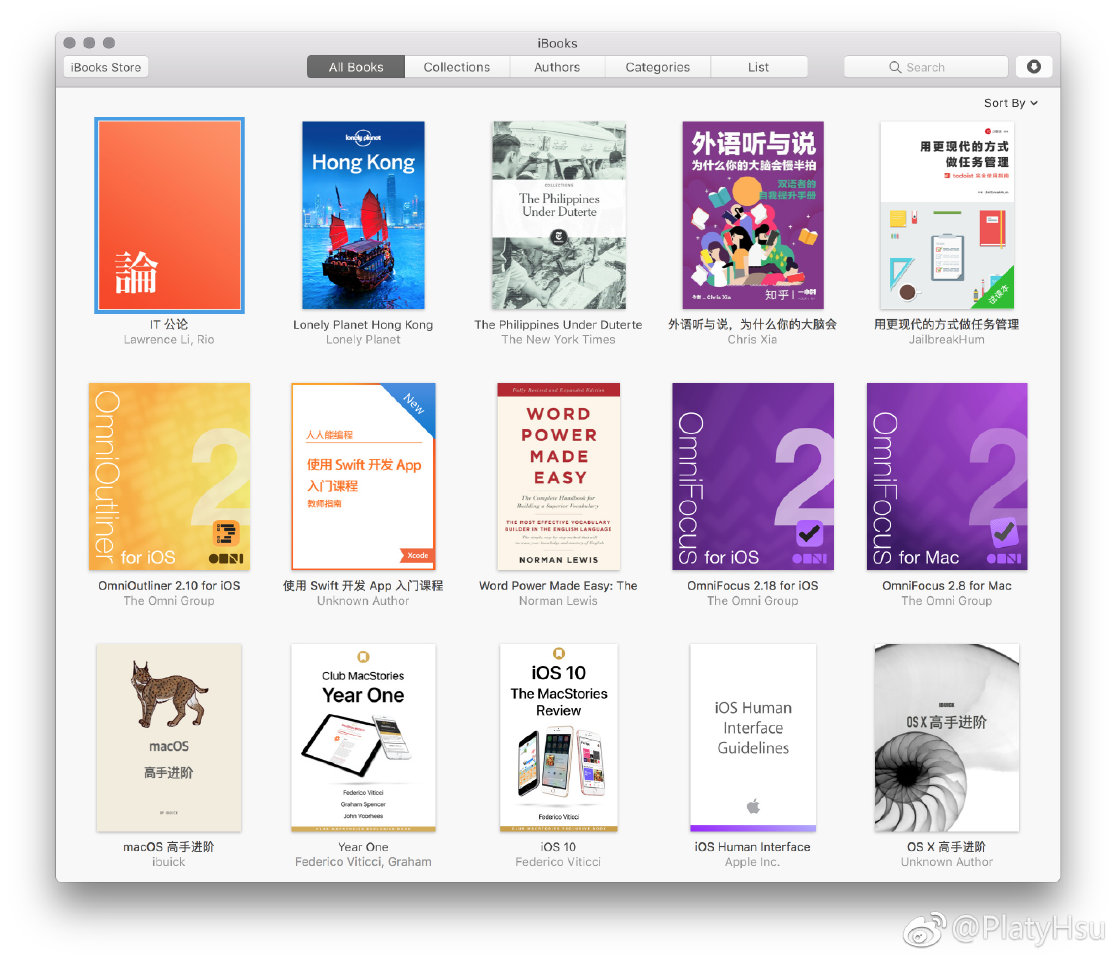Open the Lonely Planet Hong Kong book

(363, 215)
